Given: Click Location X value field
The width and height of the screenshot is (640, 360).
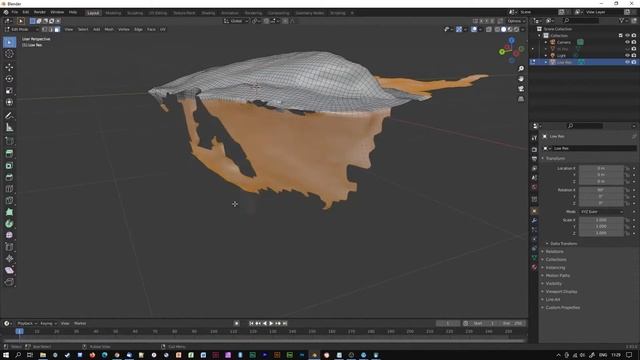Looking at the screenshot, I should 601,168.
